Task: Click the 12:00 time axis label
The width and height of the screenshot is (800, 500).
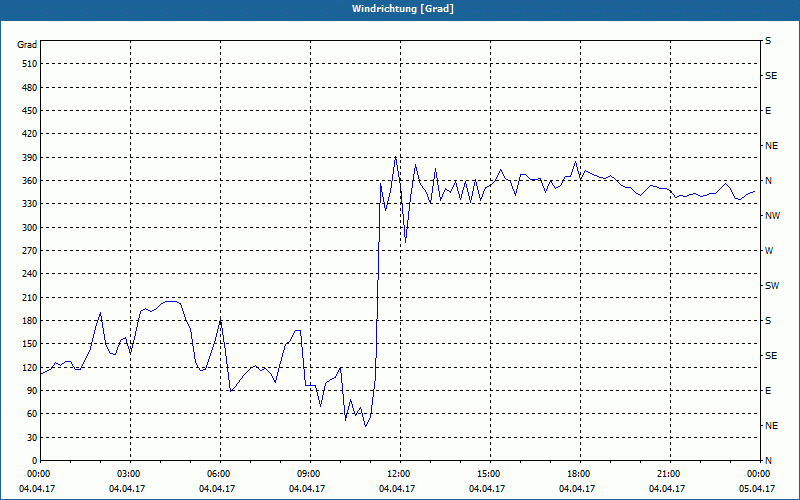Action: coord(399,473)
